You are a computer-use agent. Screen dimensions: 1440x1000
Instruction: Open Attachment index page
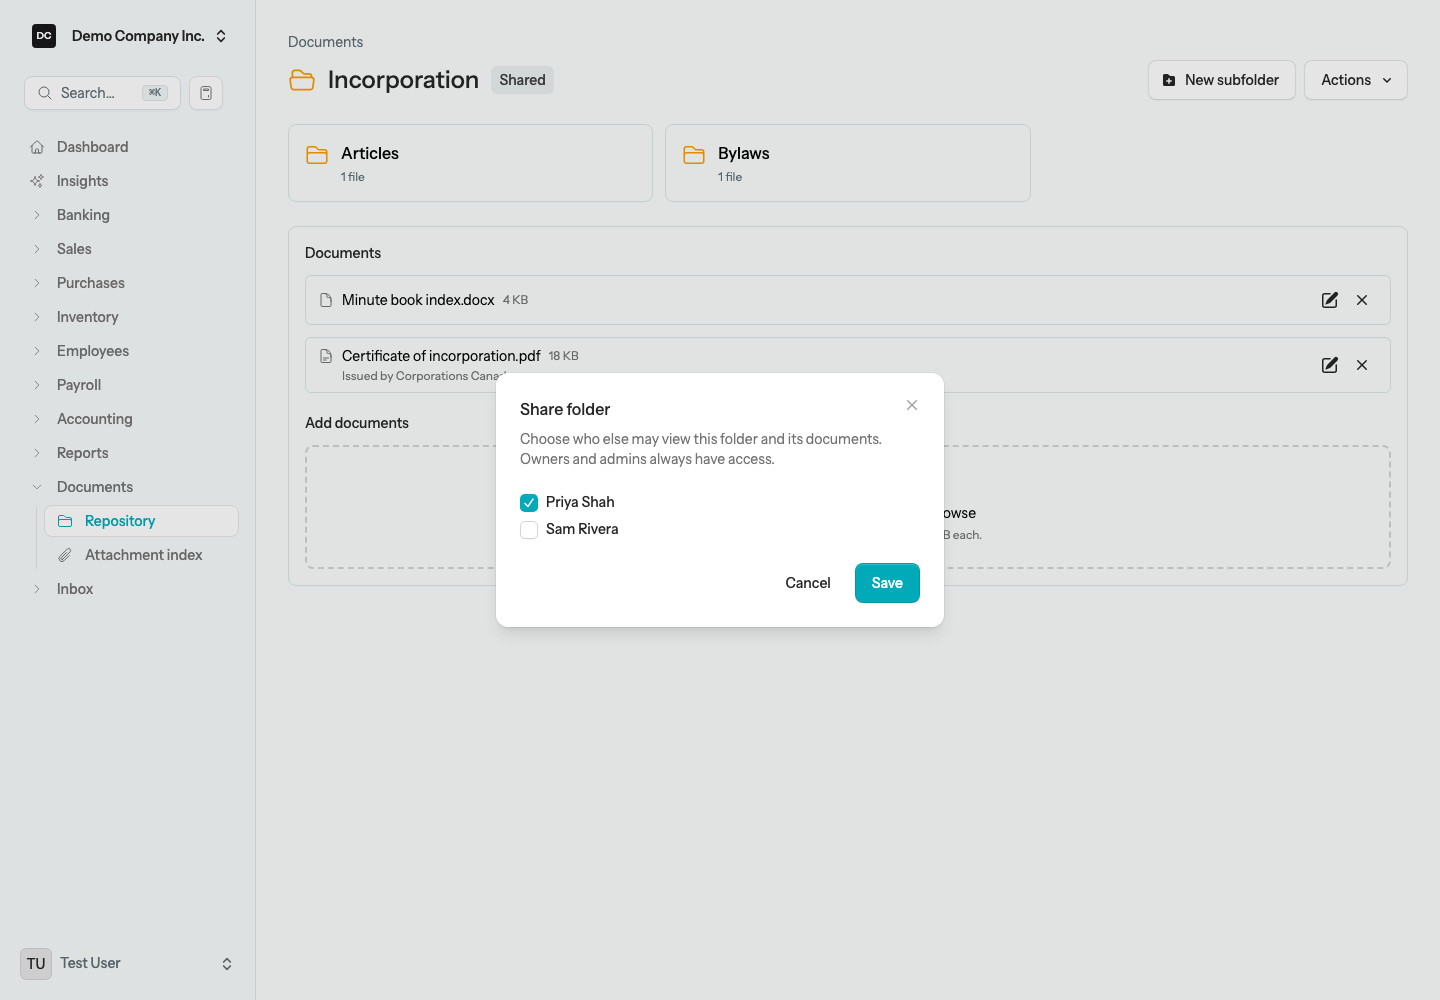141,555
